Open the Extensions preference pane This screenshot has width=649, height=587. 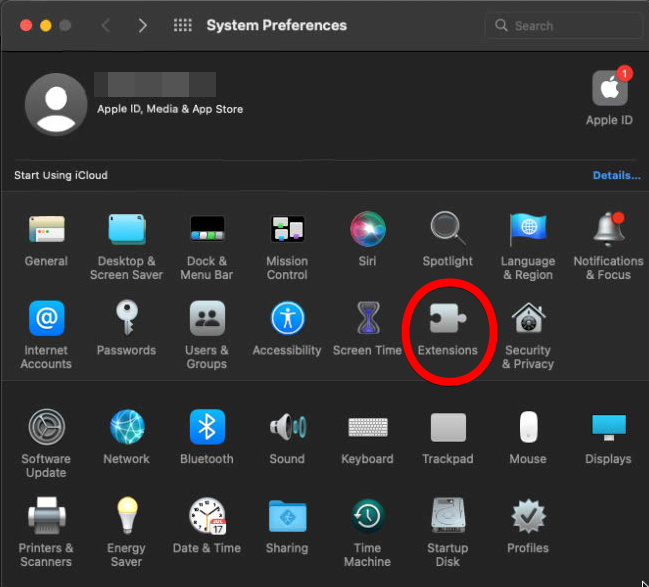point(447,319)
